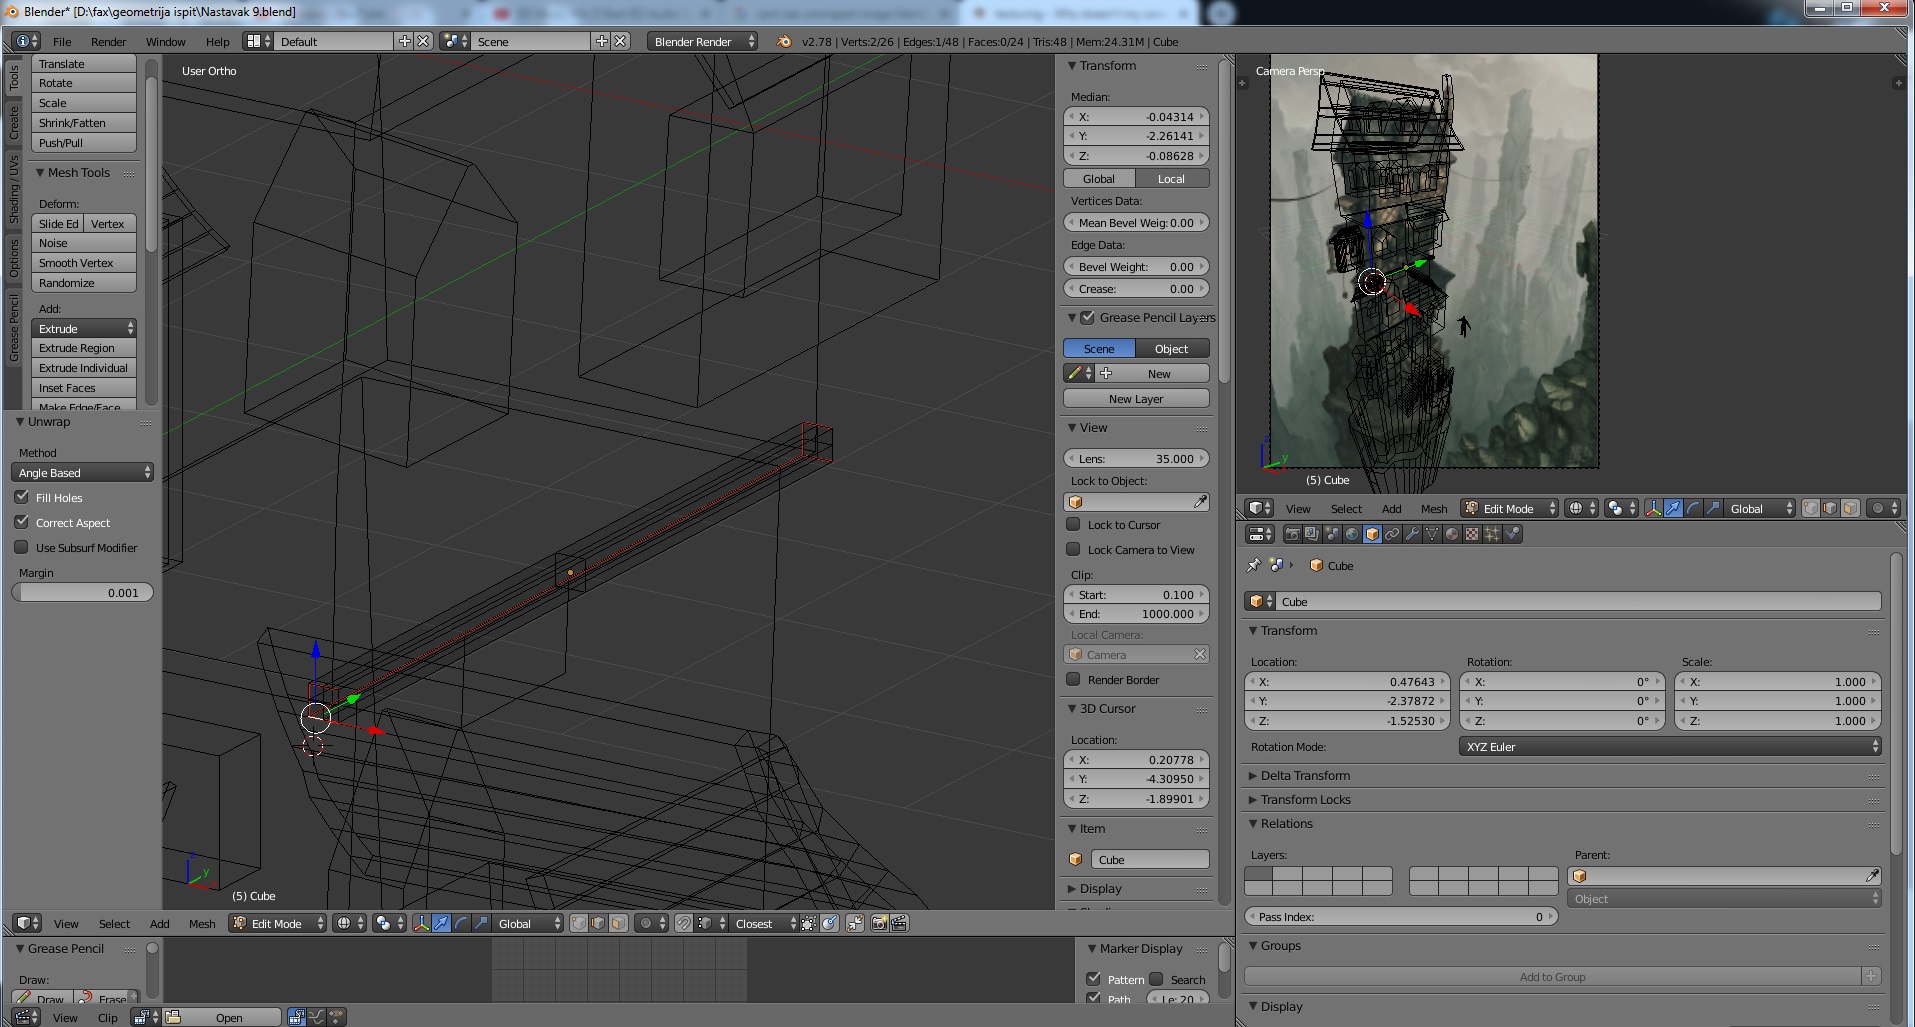
Task: Toggle 3D manipulator in main viewport header
Action: pos(422,923)
